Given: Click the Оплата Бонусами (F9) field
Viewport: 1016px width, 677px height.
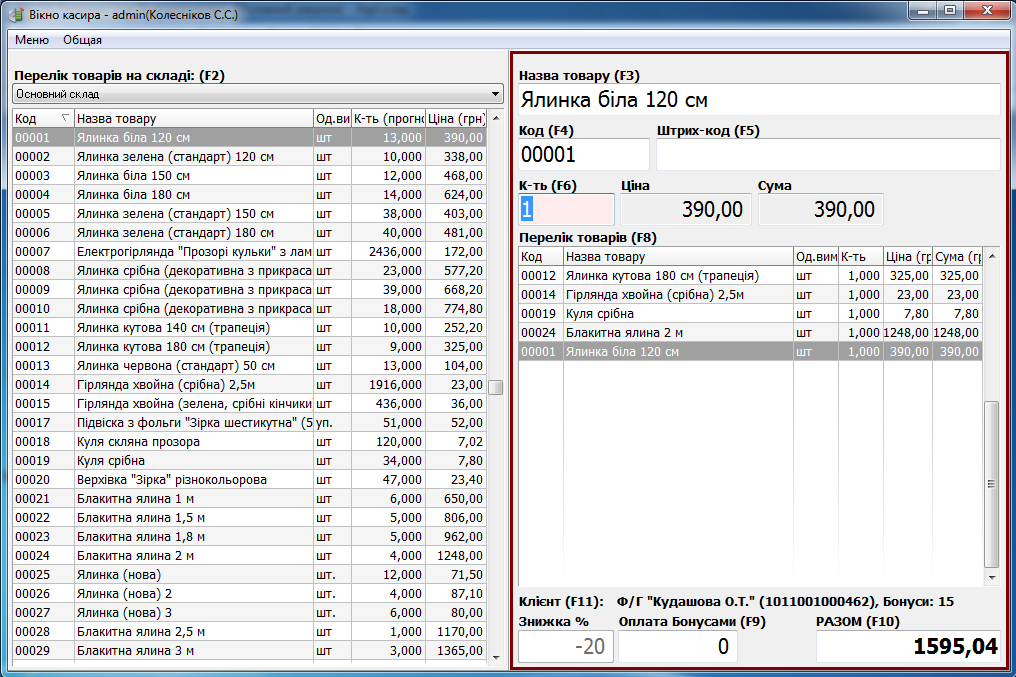Looking at the screenshot, I should tap(677, 647).
